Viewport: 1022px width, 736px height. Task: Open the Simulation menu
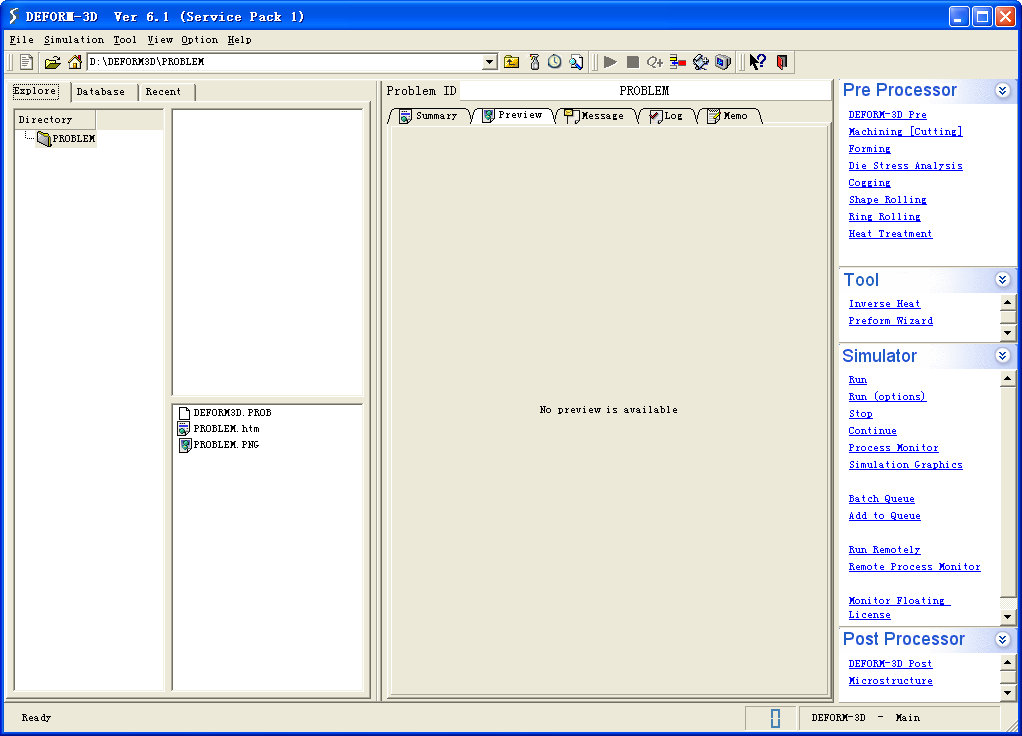[x=73, y=40]
